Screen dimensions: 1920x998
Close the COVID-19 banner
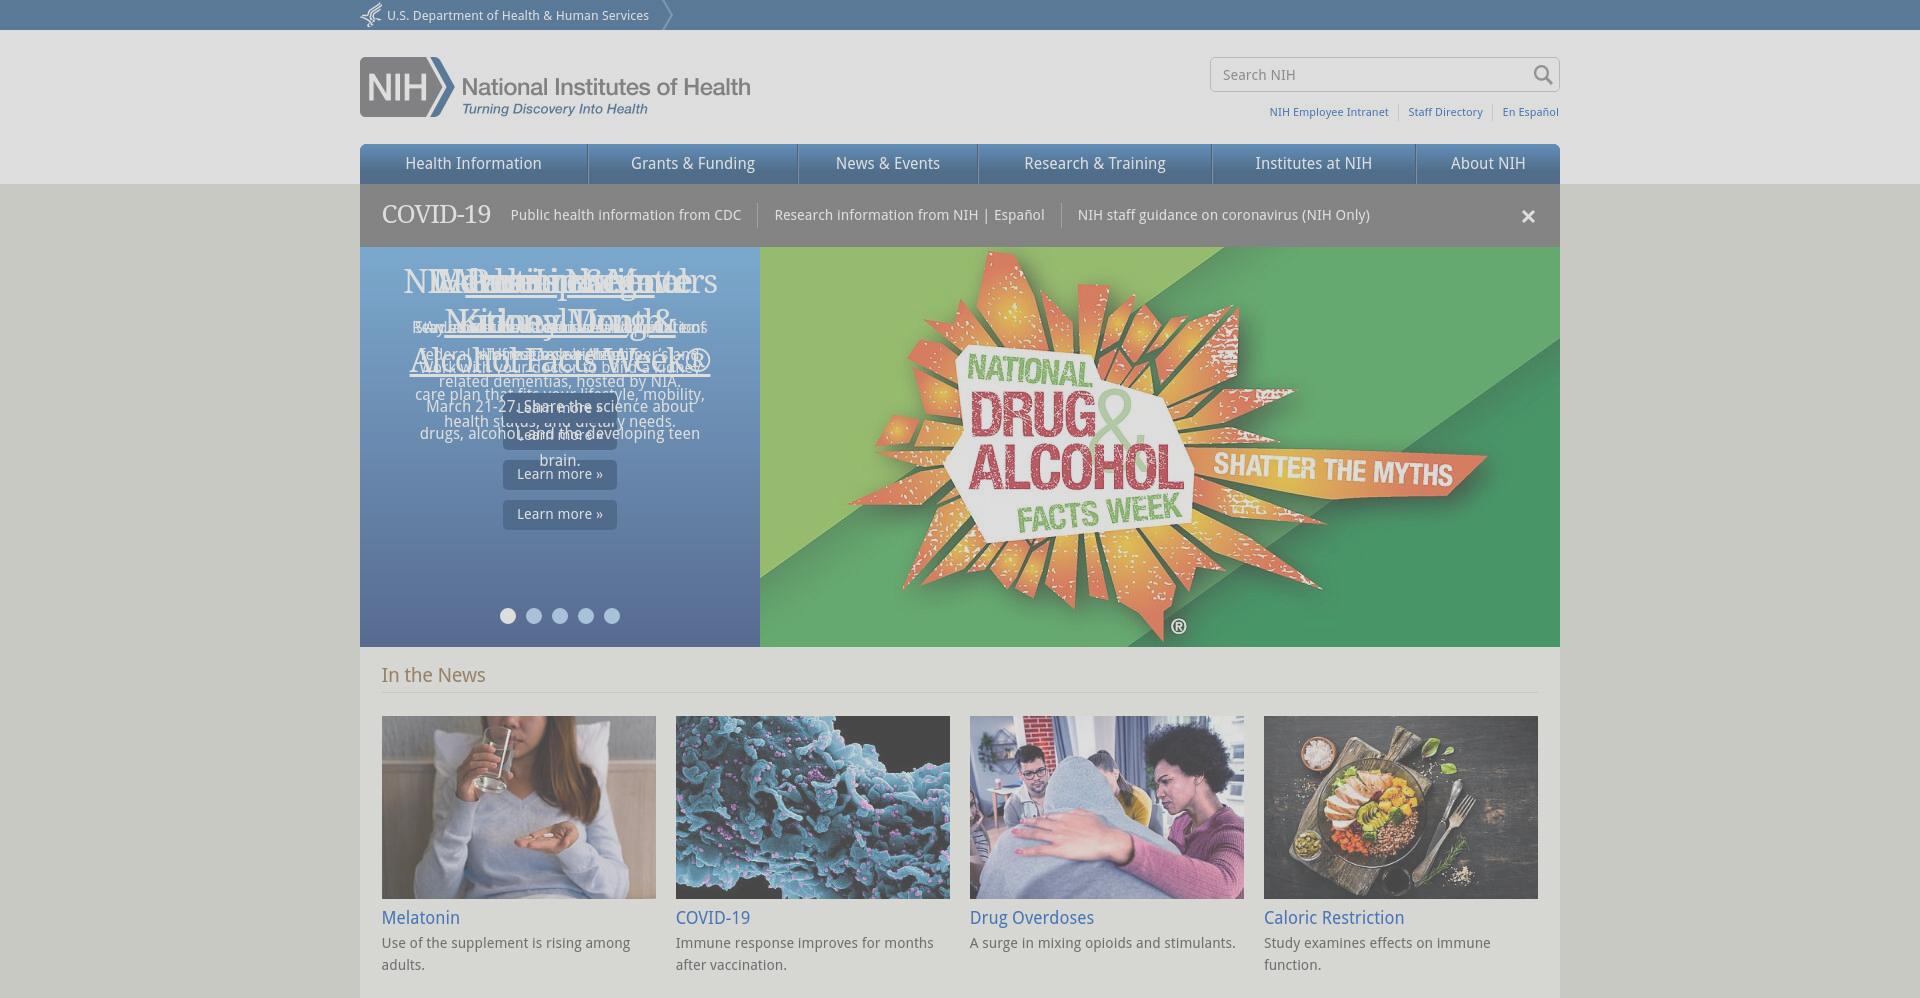1528,216
